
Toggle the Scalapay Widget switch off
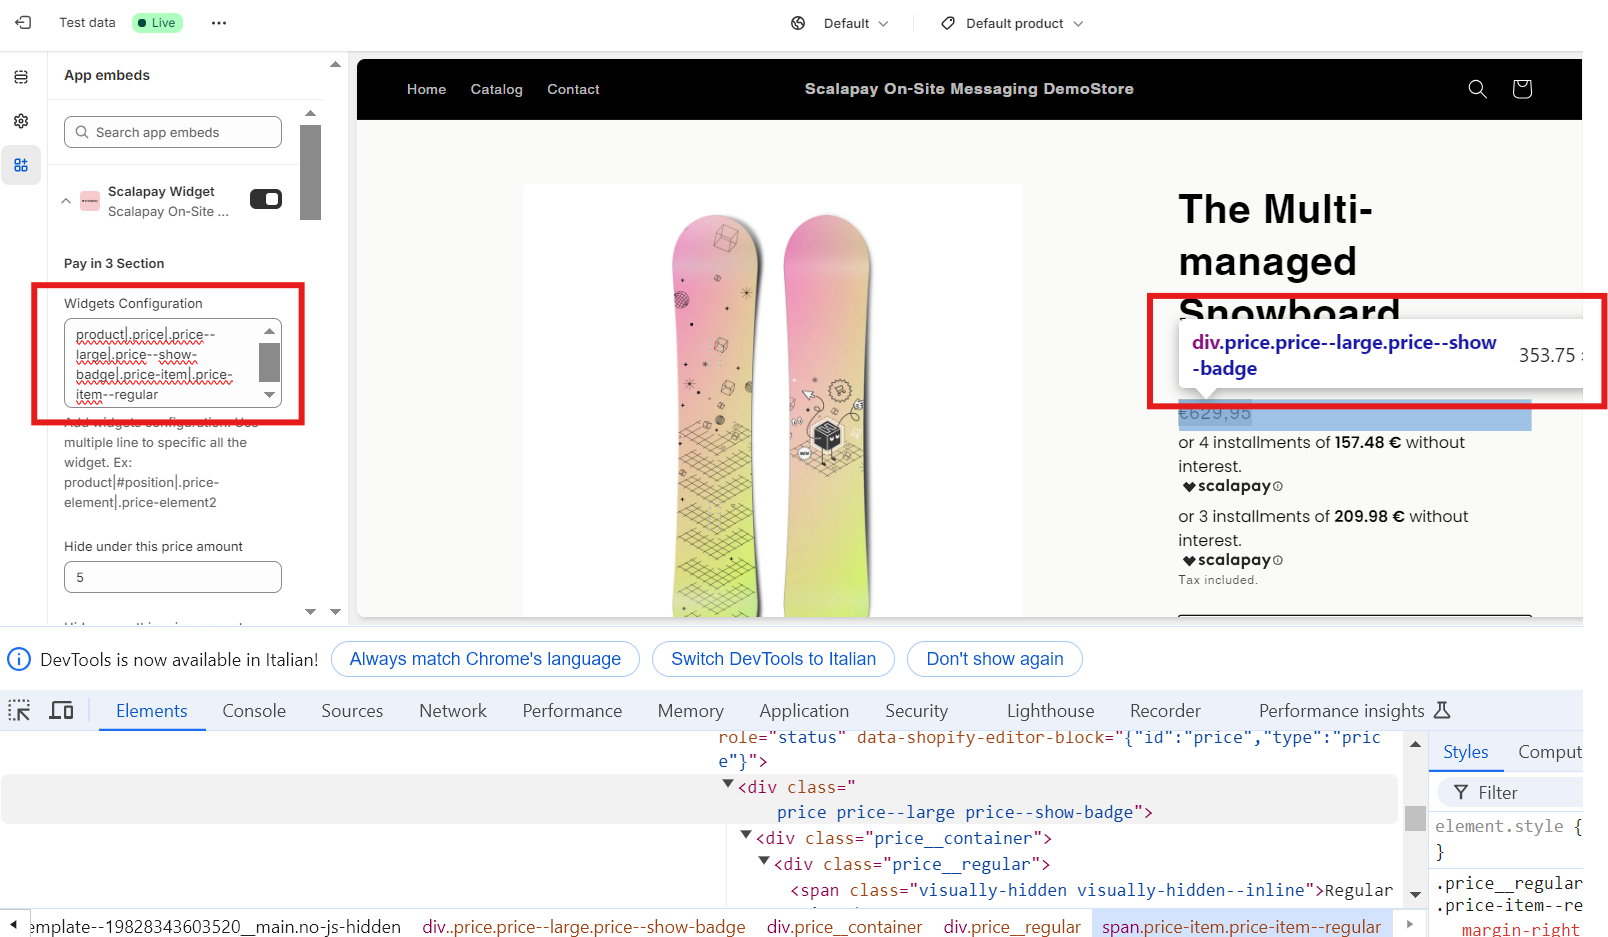pos(266,199)
